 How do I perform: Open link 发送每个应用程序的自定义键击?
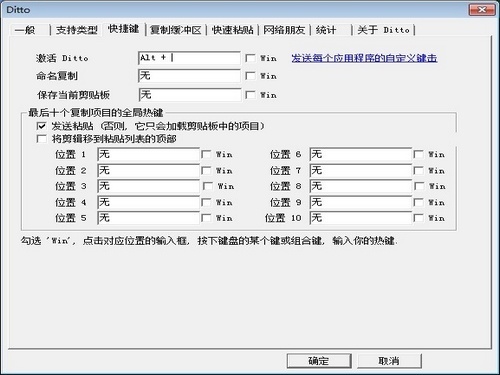(364, 58)
